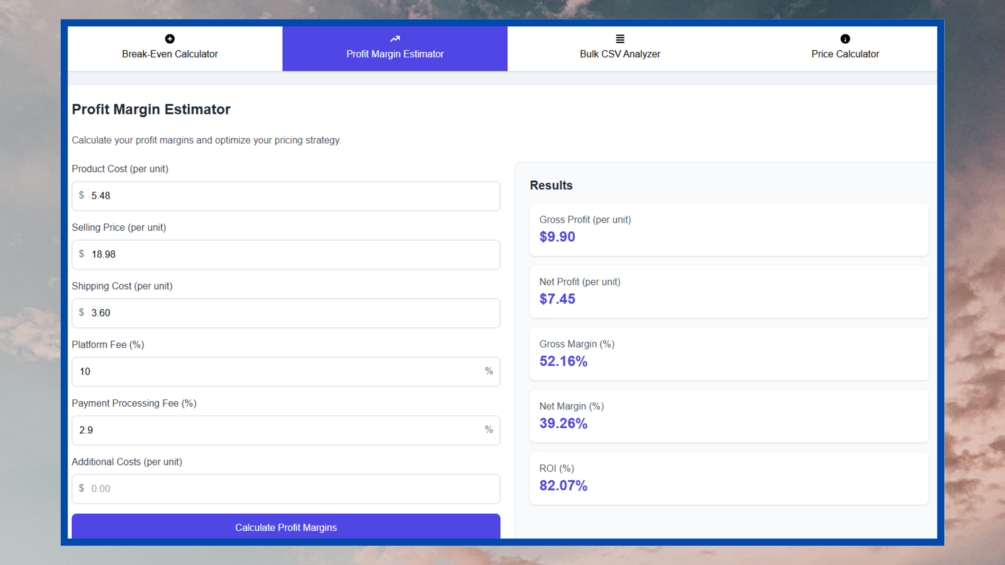
Task: Select the Profit Margin Estimator tab
Action: 395,49
